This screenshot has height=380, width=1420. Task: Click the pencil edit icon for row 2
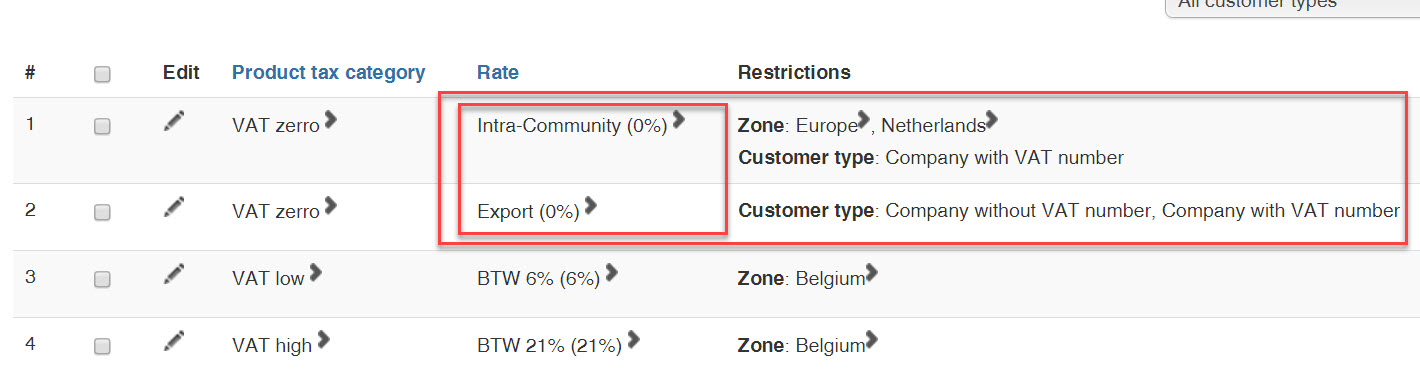(x=174, y=206)
